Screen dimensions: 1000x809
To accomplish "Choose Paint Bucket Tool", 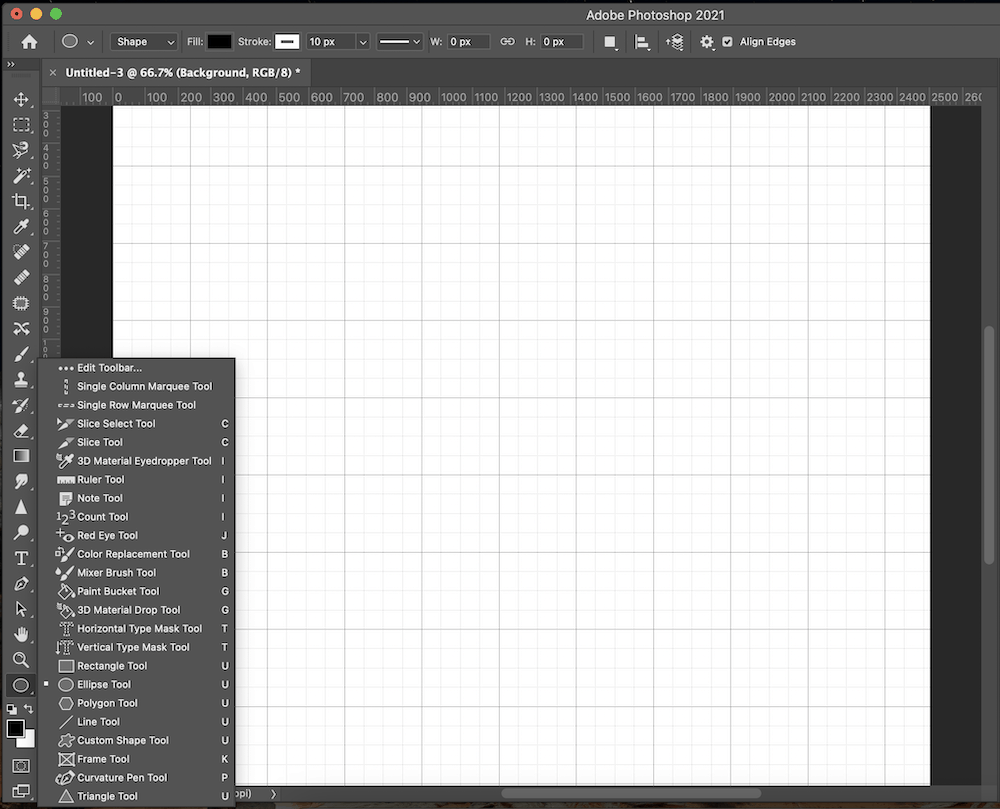I will click(x=136, y=591).
